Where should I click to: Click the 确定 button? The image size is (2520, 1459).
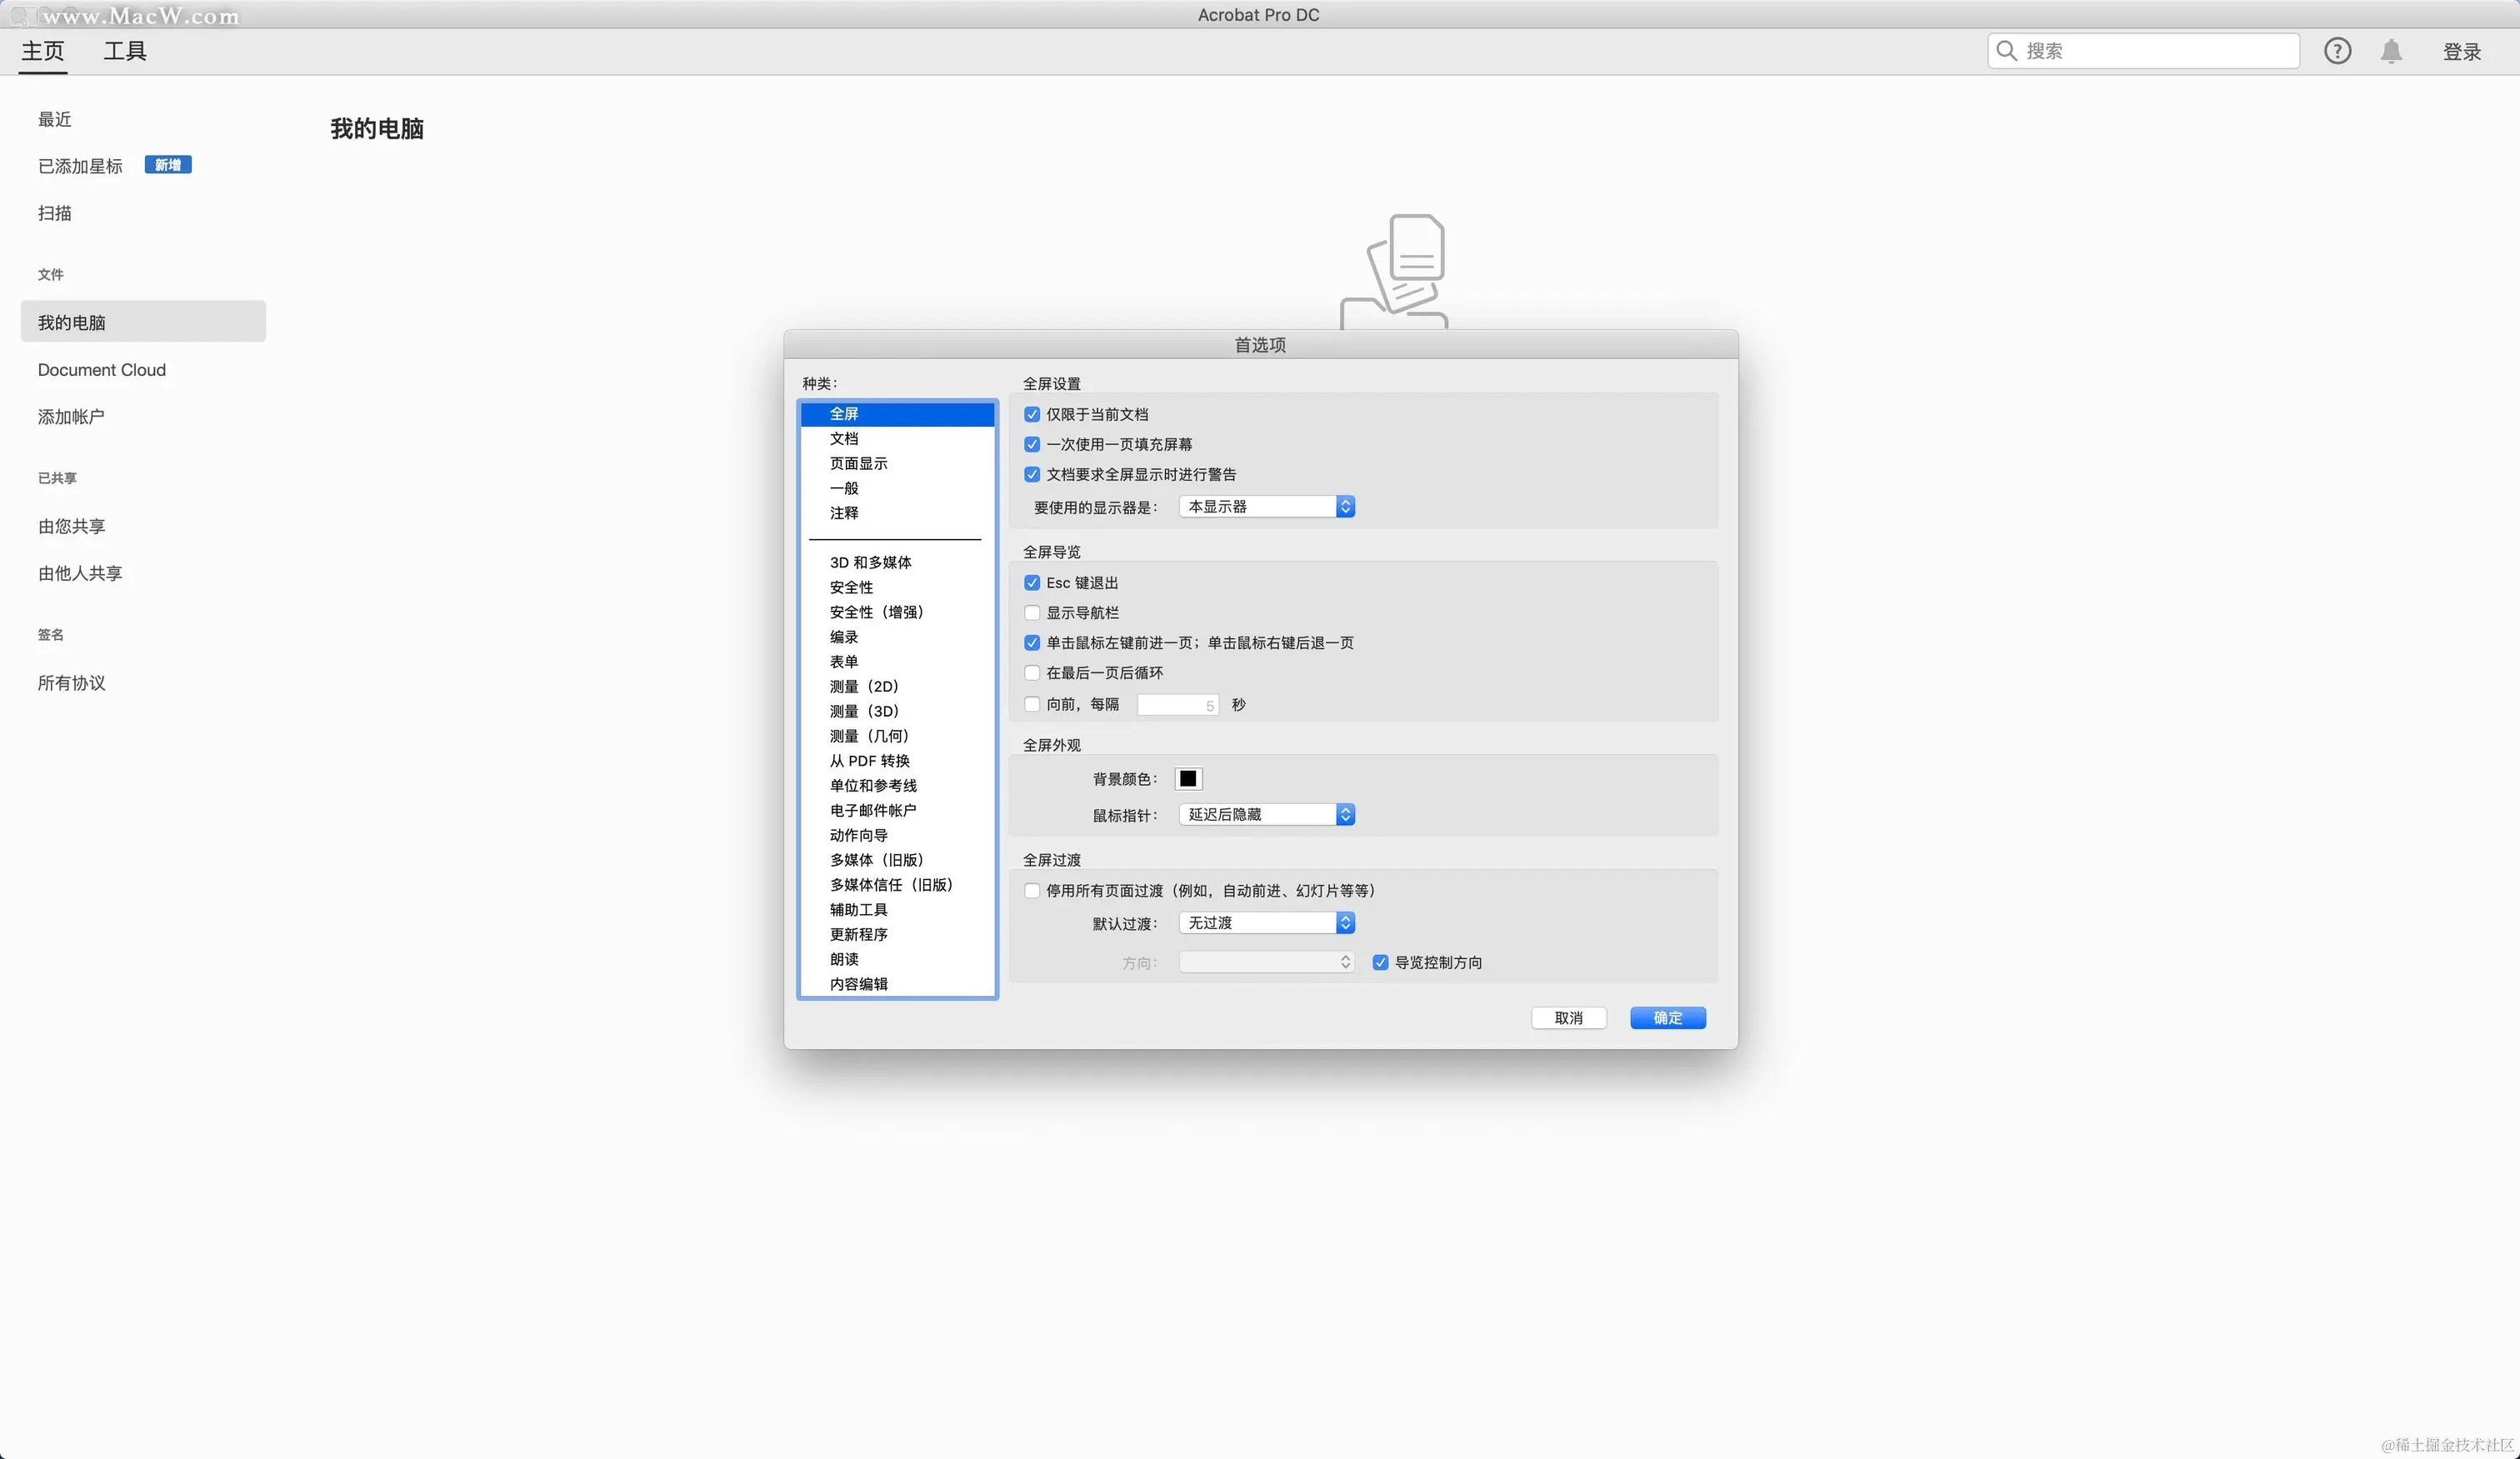tap(1667, 1018)
